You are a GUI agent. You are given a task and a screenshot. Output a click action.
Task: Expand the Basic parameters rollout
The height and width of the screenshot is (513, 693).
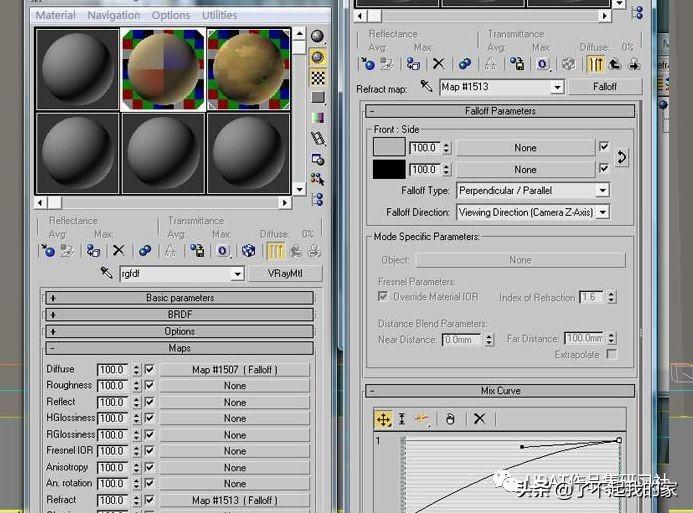(x=179, y=298)
